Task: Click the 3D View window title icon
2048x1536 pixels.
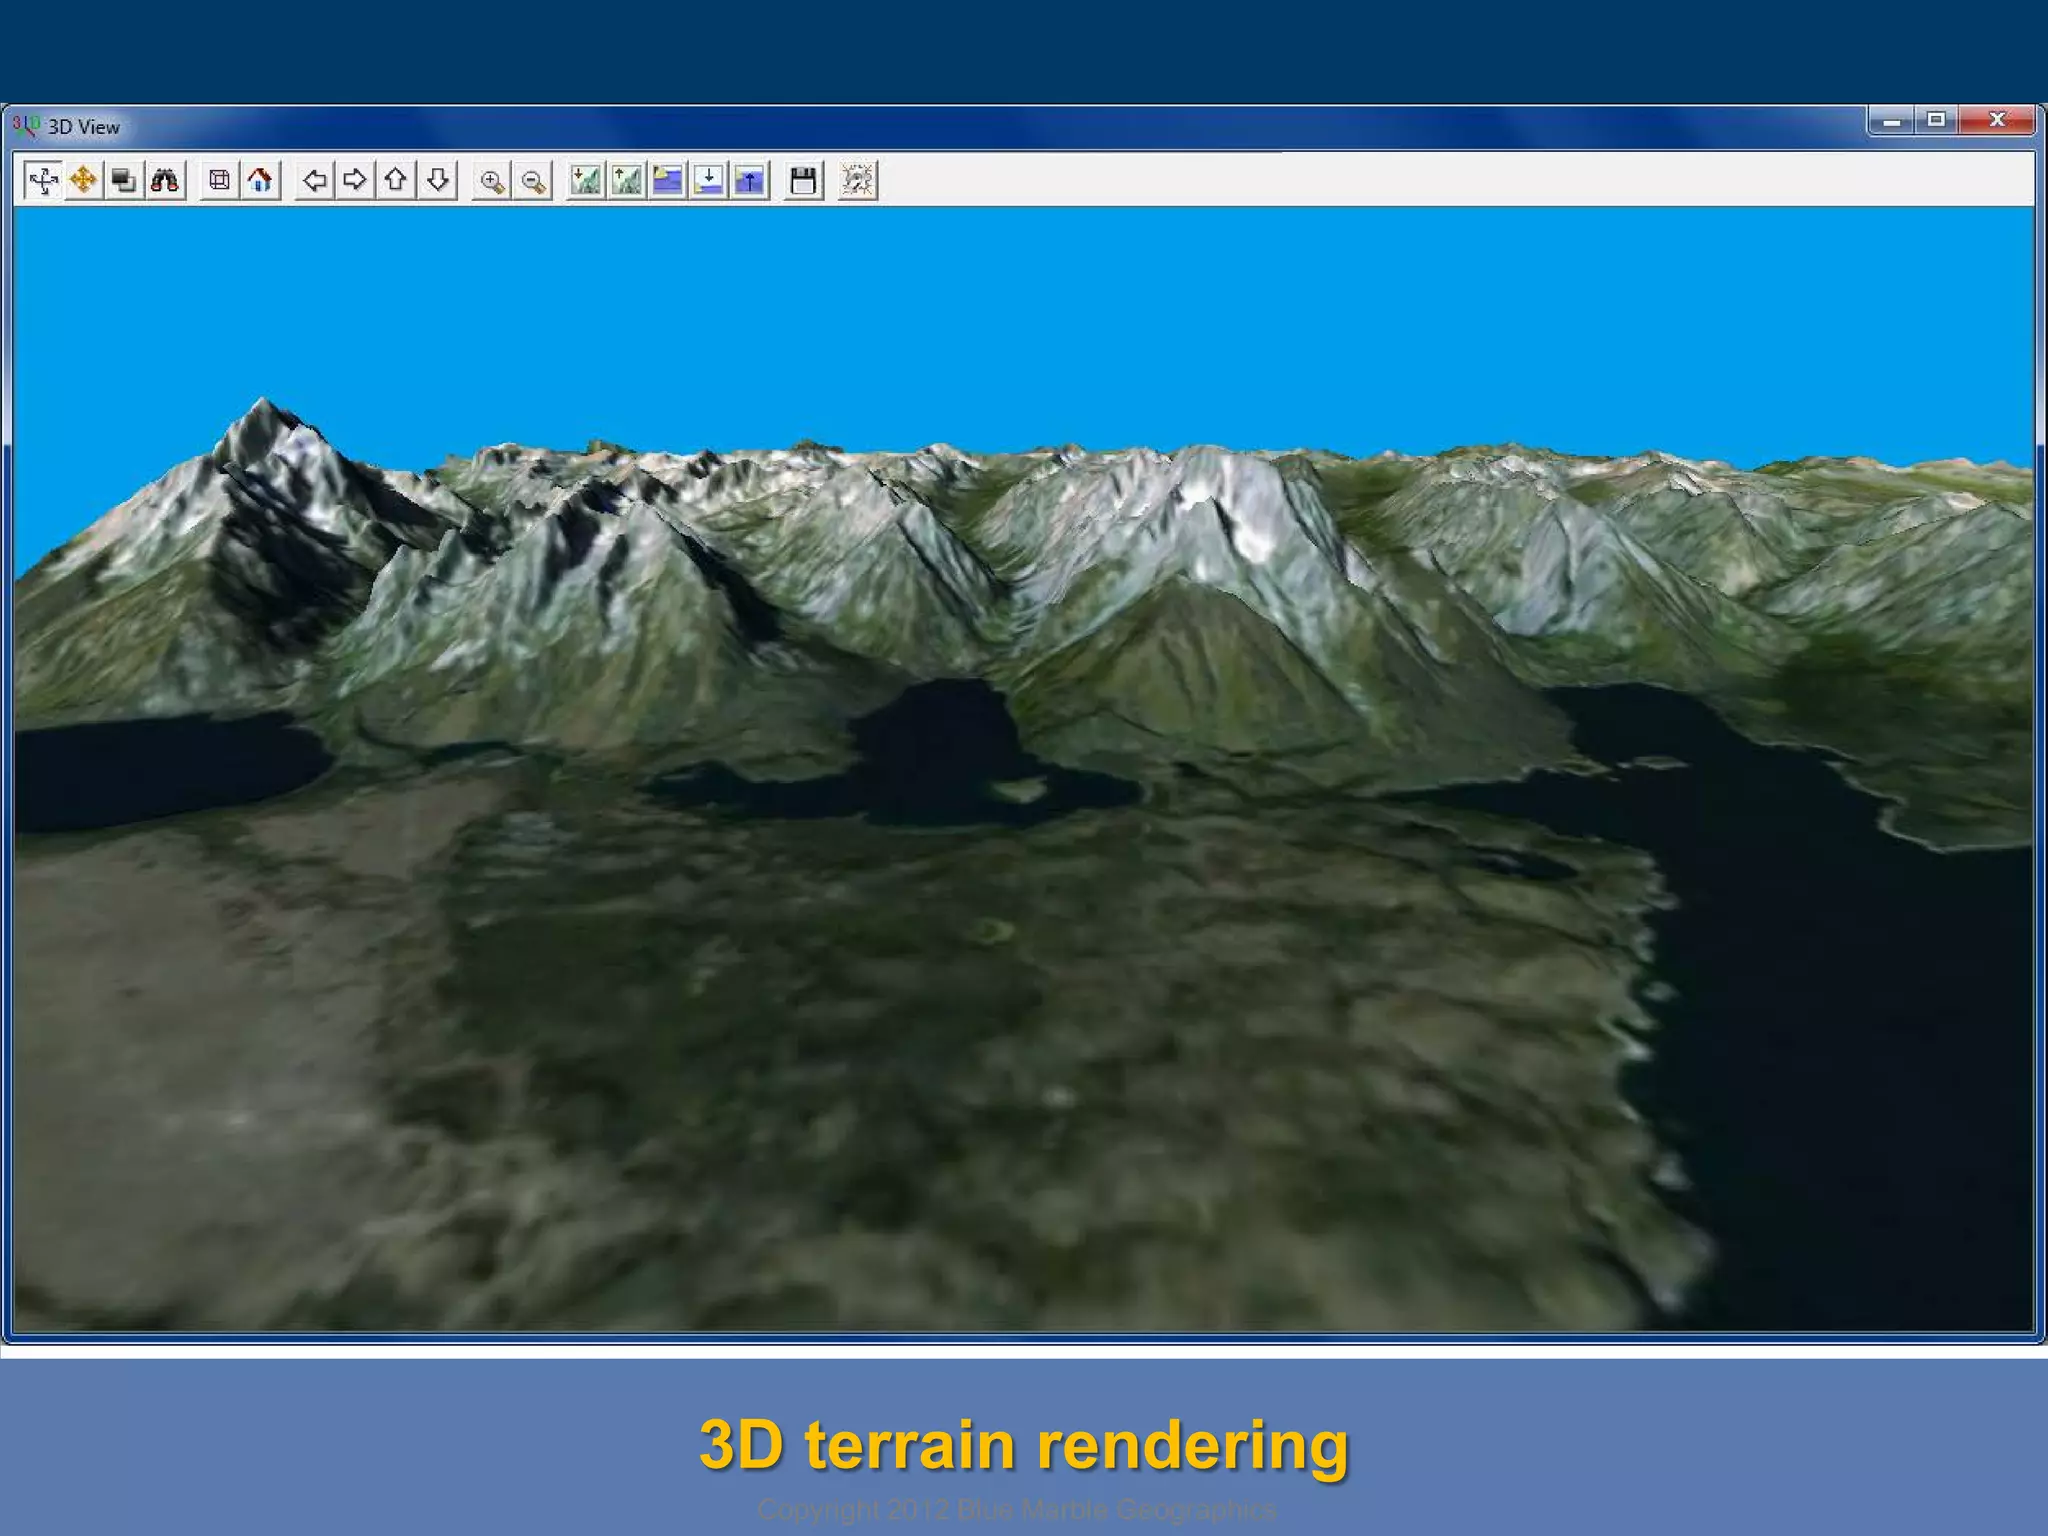Action: point(26,126)
